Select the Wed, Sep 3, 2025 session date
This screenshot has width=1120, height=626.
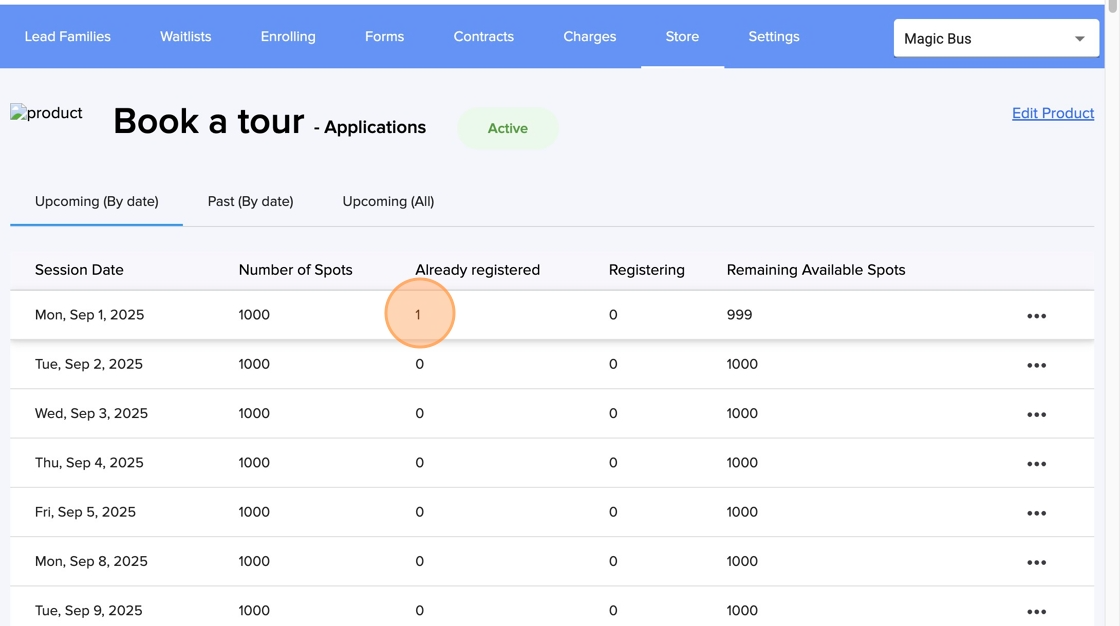pos(91,414)
